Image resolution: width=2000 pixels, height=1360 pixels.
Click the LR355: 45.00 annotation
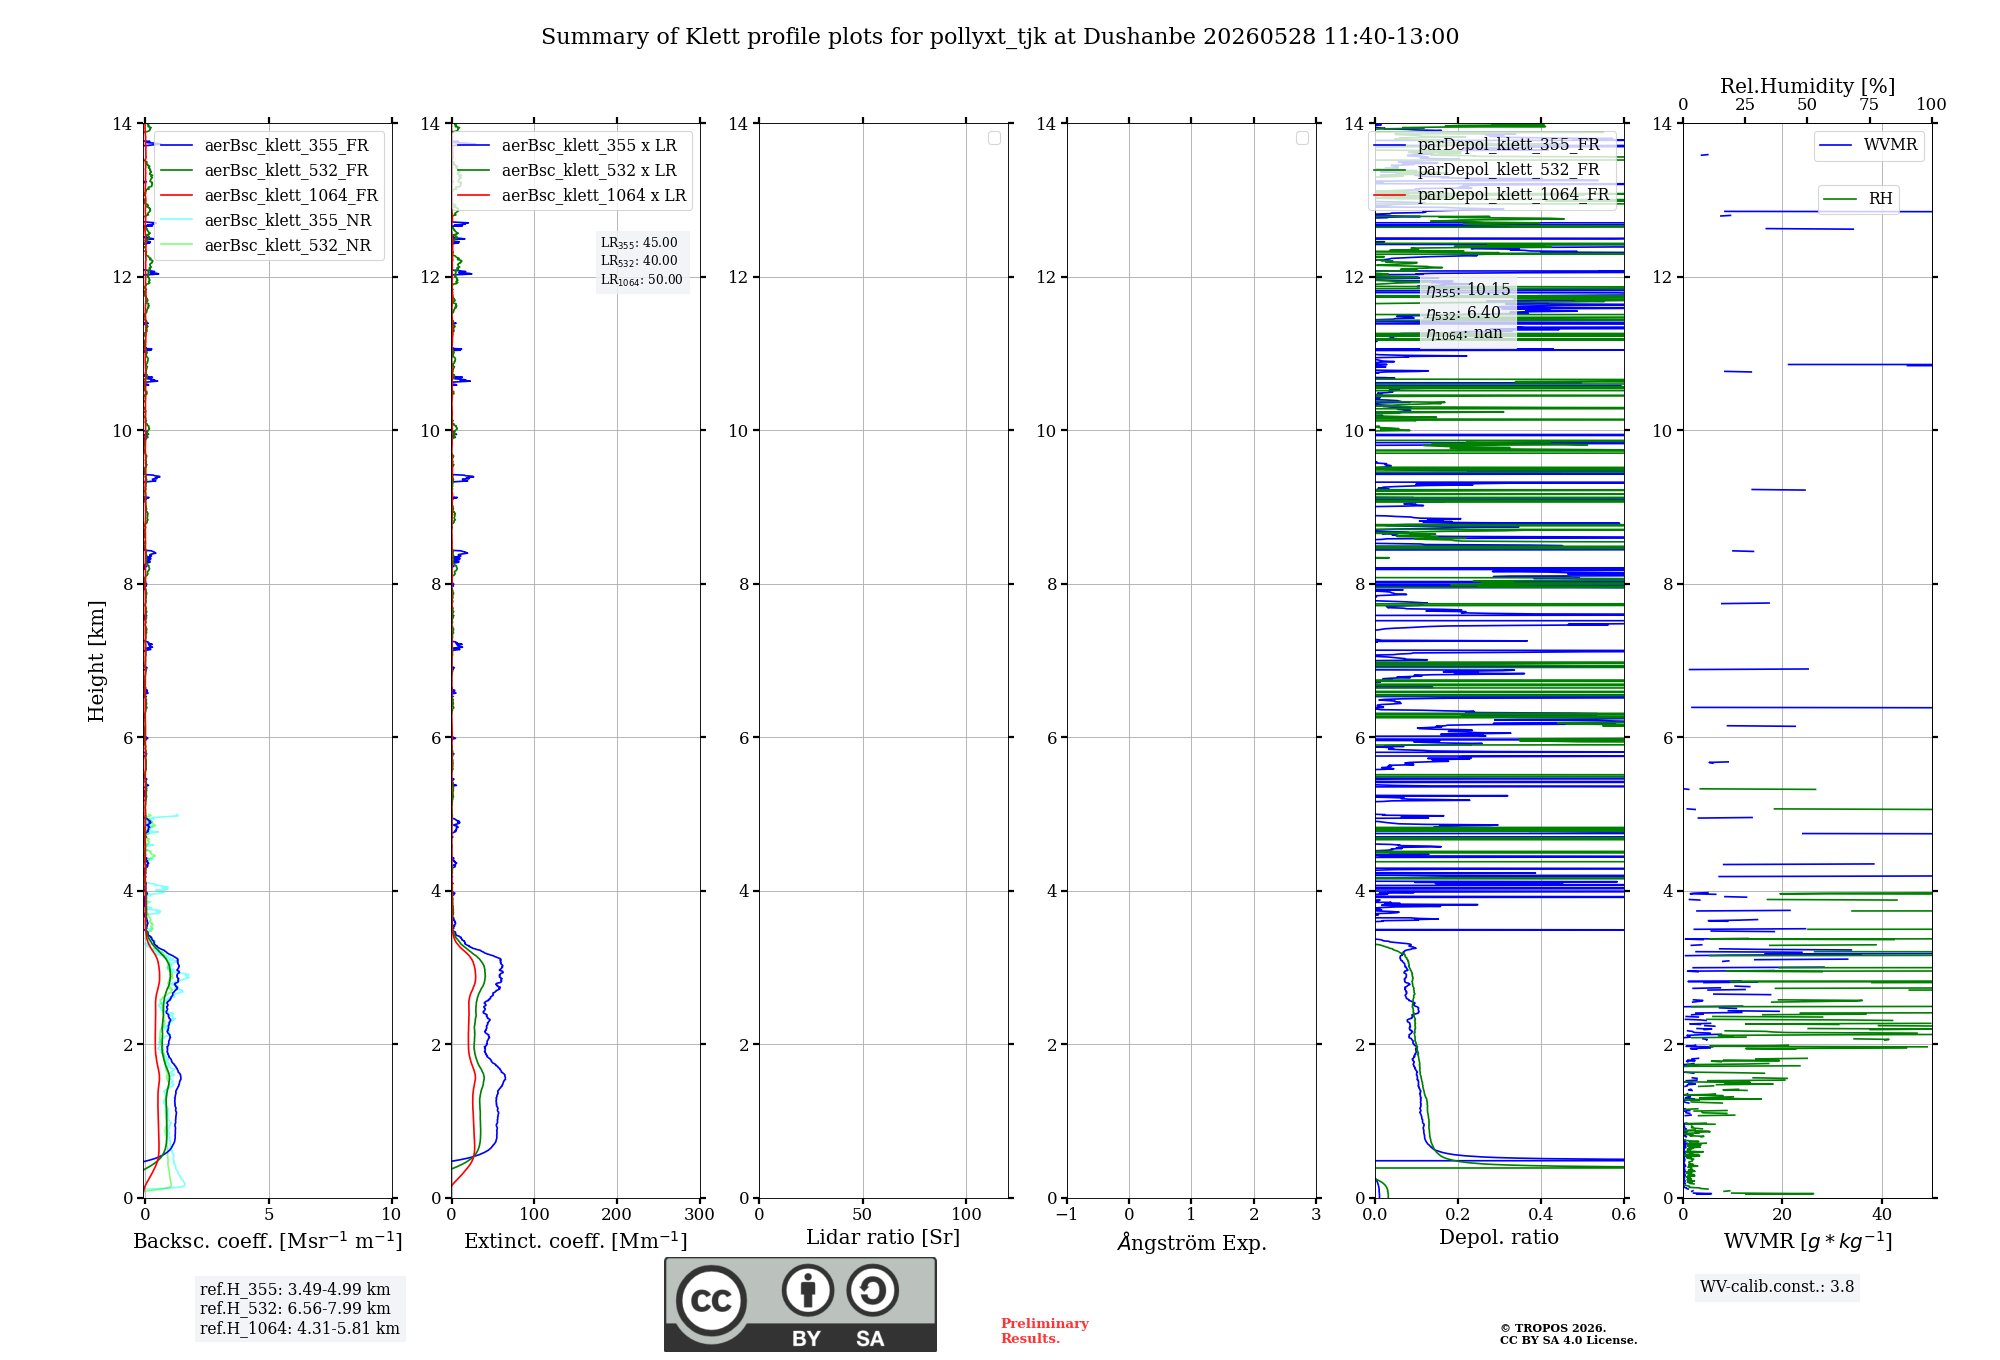[639, 243]
